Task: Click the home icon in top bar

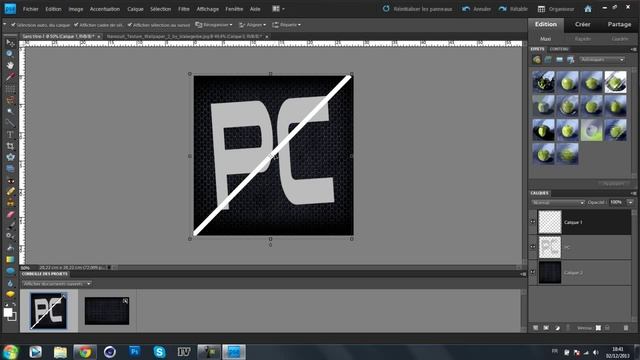Action: (x=588, y=9)
